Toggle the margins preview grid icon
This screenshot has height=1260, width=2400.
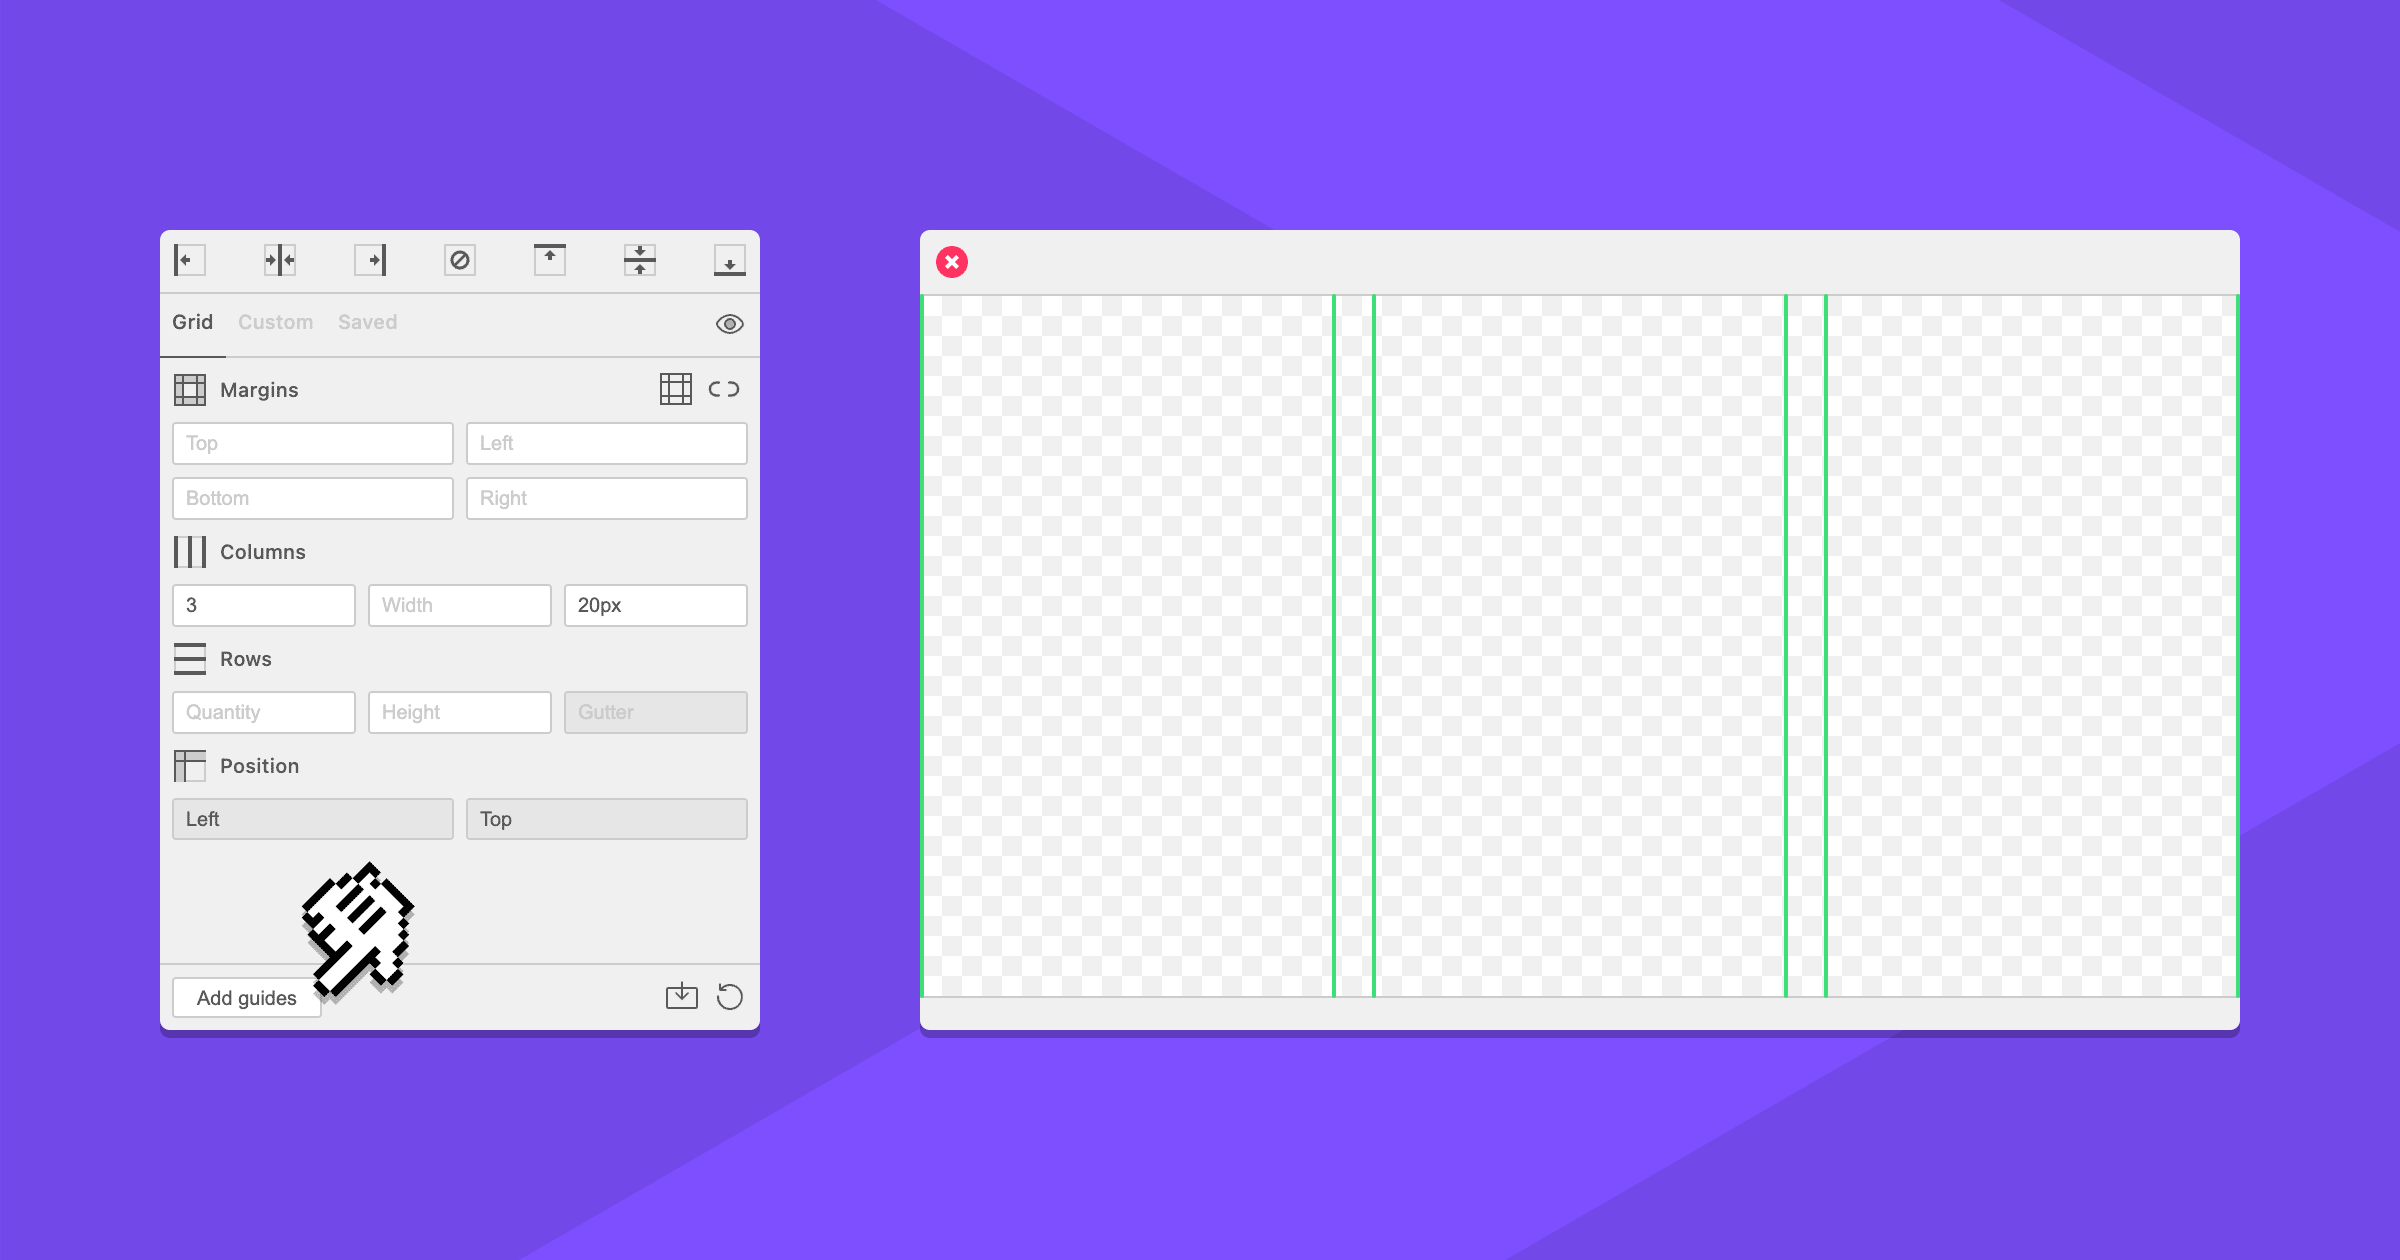point(676,389)
